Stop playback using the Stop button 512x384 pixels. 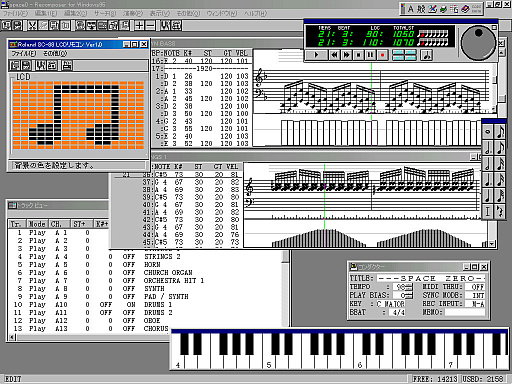click(x=359, y=55)
